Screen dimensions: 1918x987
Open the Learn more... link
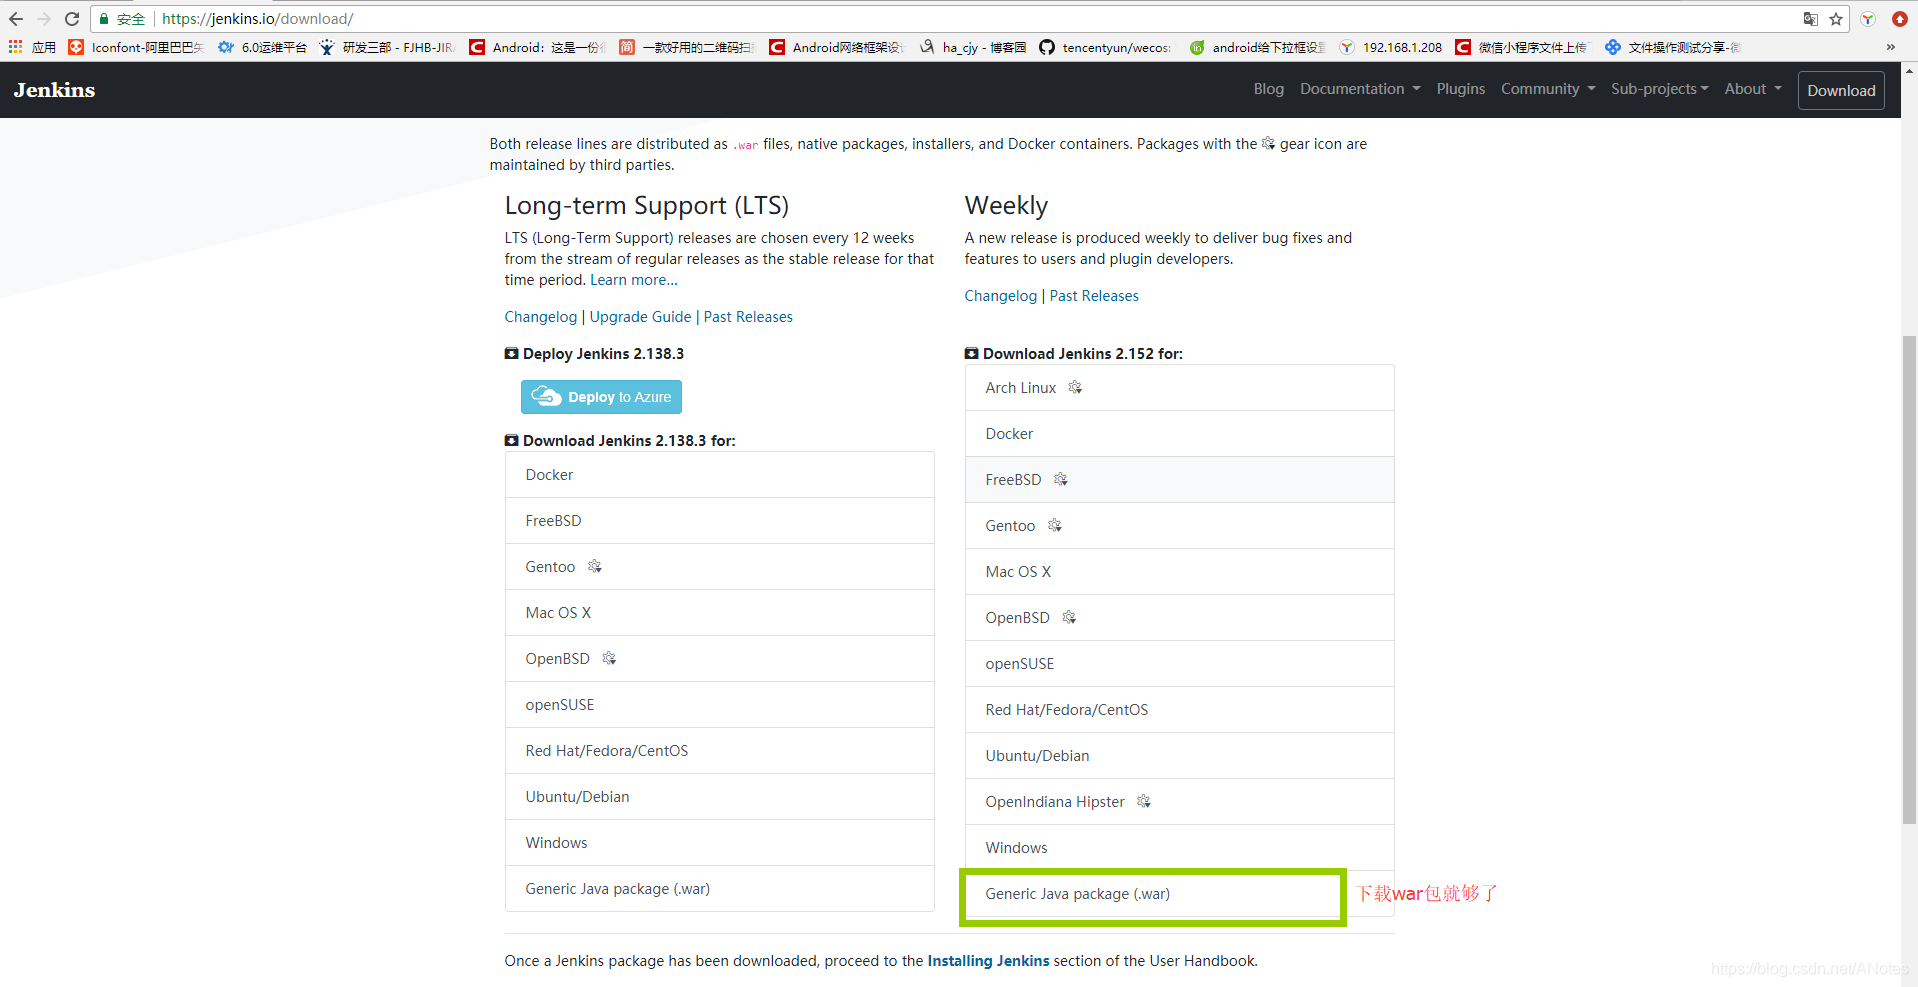click(634, 280)
